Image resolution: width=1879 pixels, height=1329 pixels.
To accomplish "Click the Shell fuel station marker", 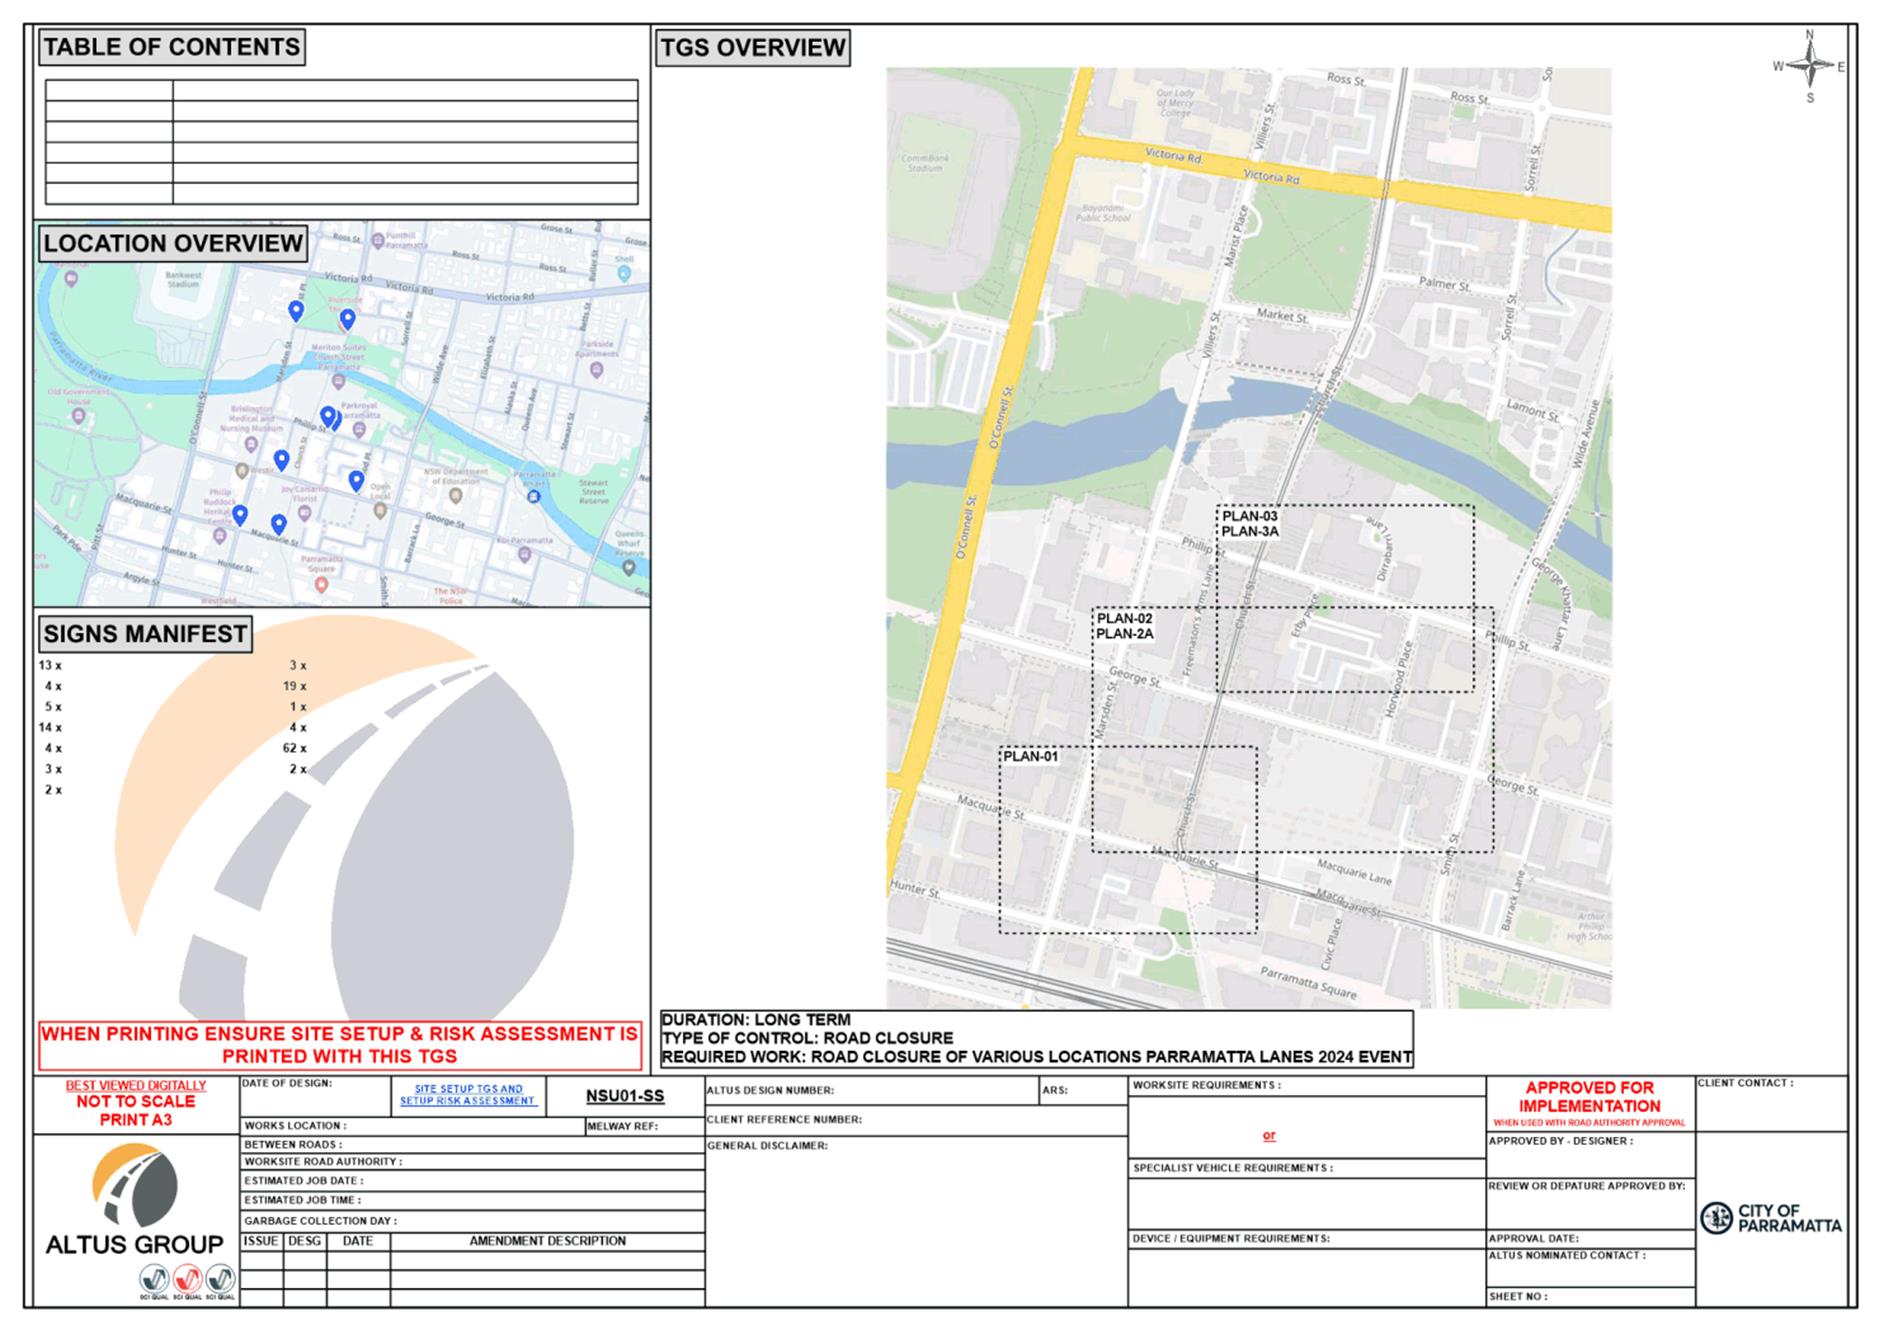I will [x=624, y=272].
